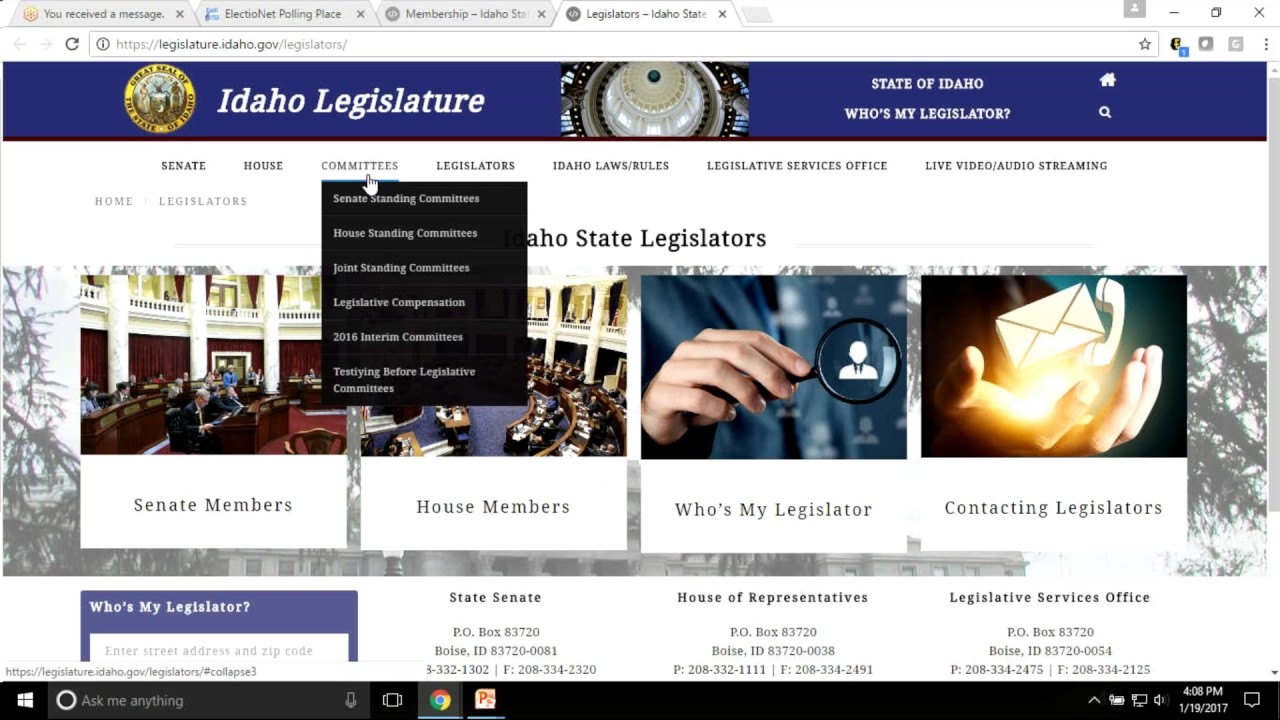1280x720 pixels.
Task: Click magnifying glass legislator image
Action: 773,367
